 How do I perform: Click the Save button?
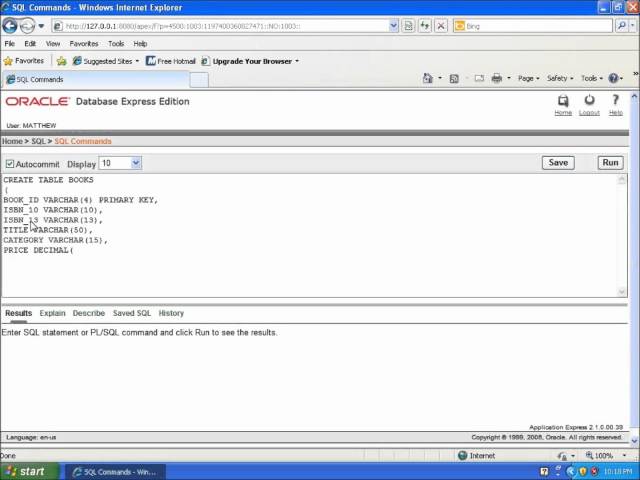[x=558, y=162]
